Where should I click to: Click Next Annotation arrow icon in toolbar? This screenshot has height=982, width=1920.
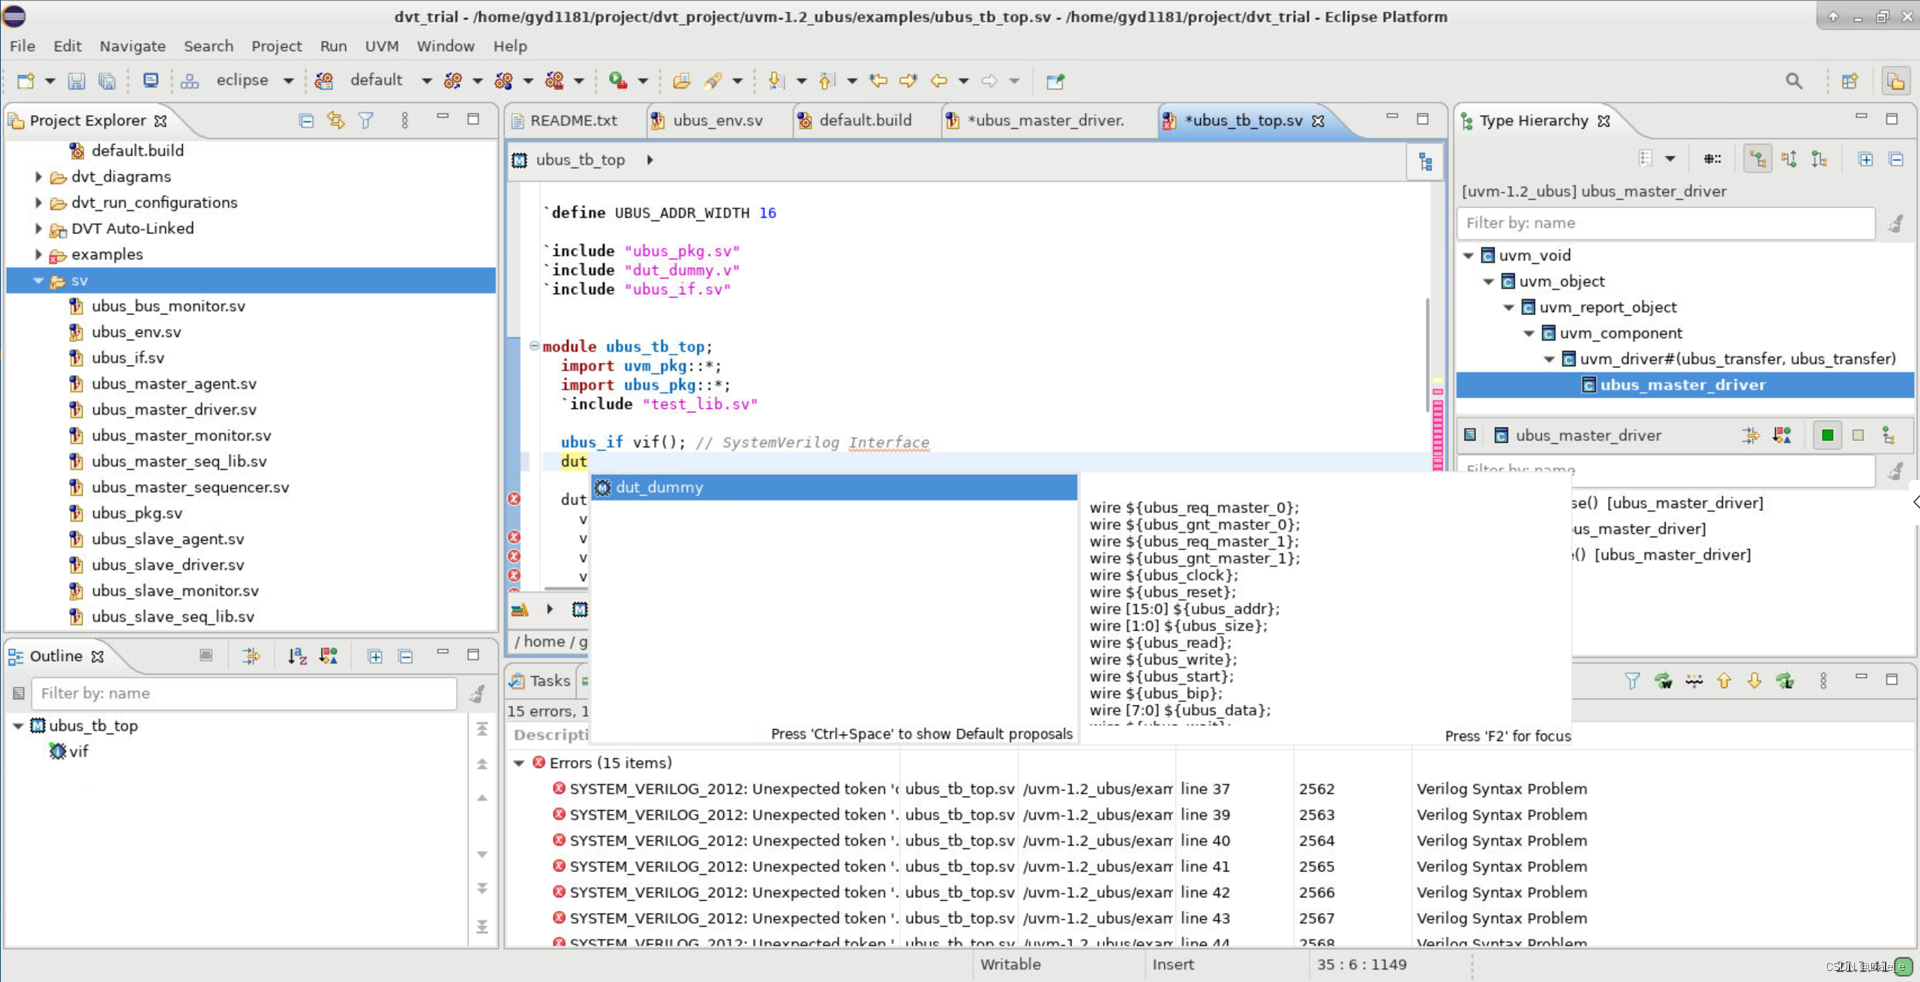(775, 81)
